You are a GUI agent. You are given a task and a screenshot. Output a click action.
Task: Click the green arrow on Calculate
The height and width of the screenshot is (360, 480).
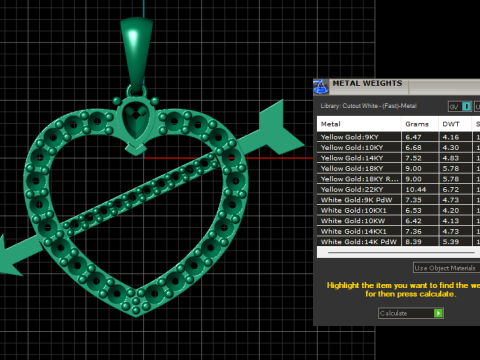coord(438,313)
